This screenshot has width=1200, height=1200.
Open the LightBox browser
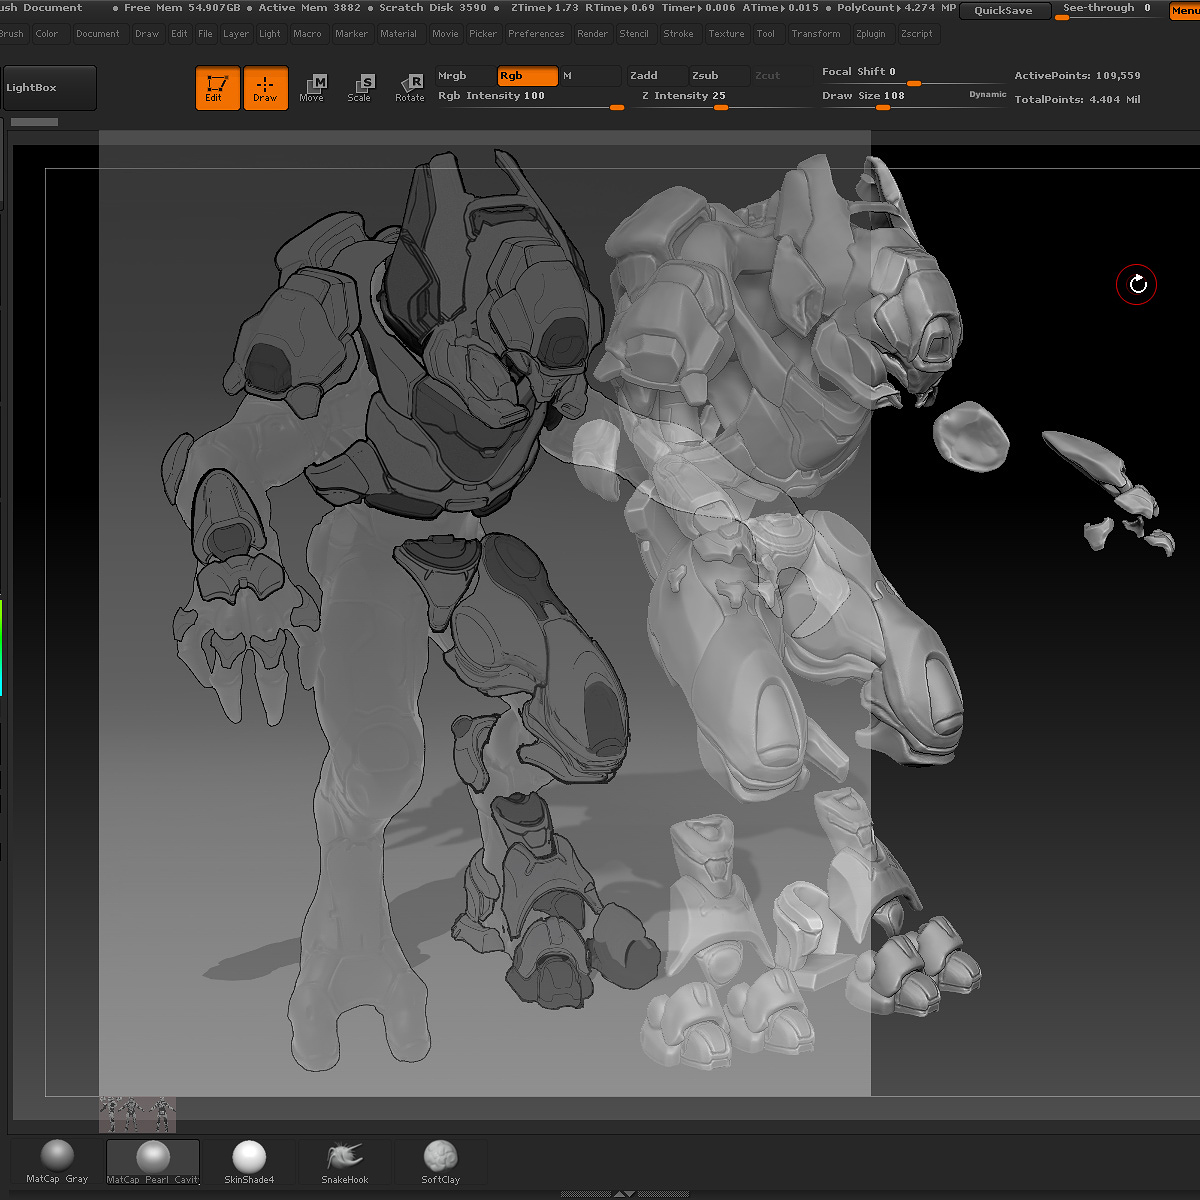[x=50, y=88]
